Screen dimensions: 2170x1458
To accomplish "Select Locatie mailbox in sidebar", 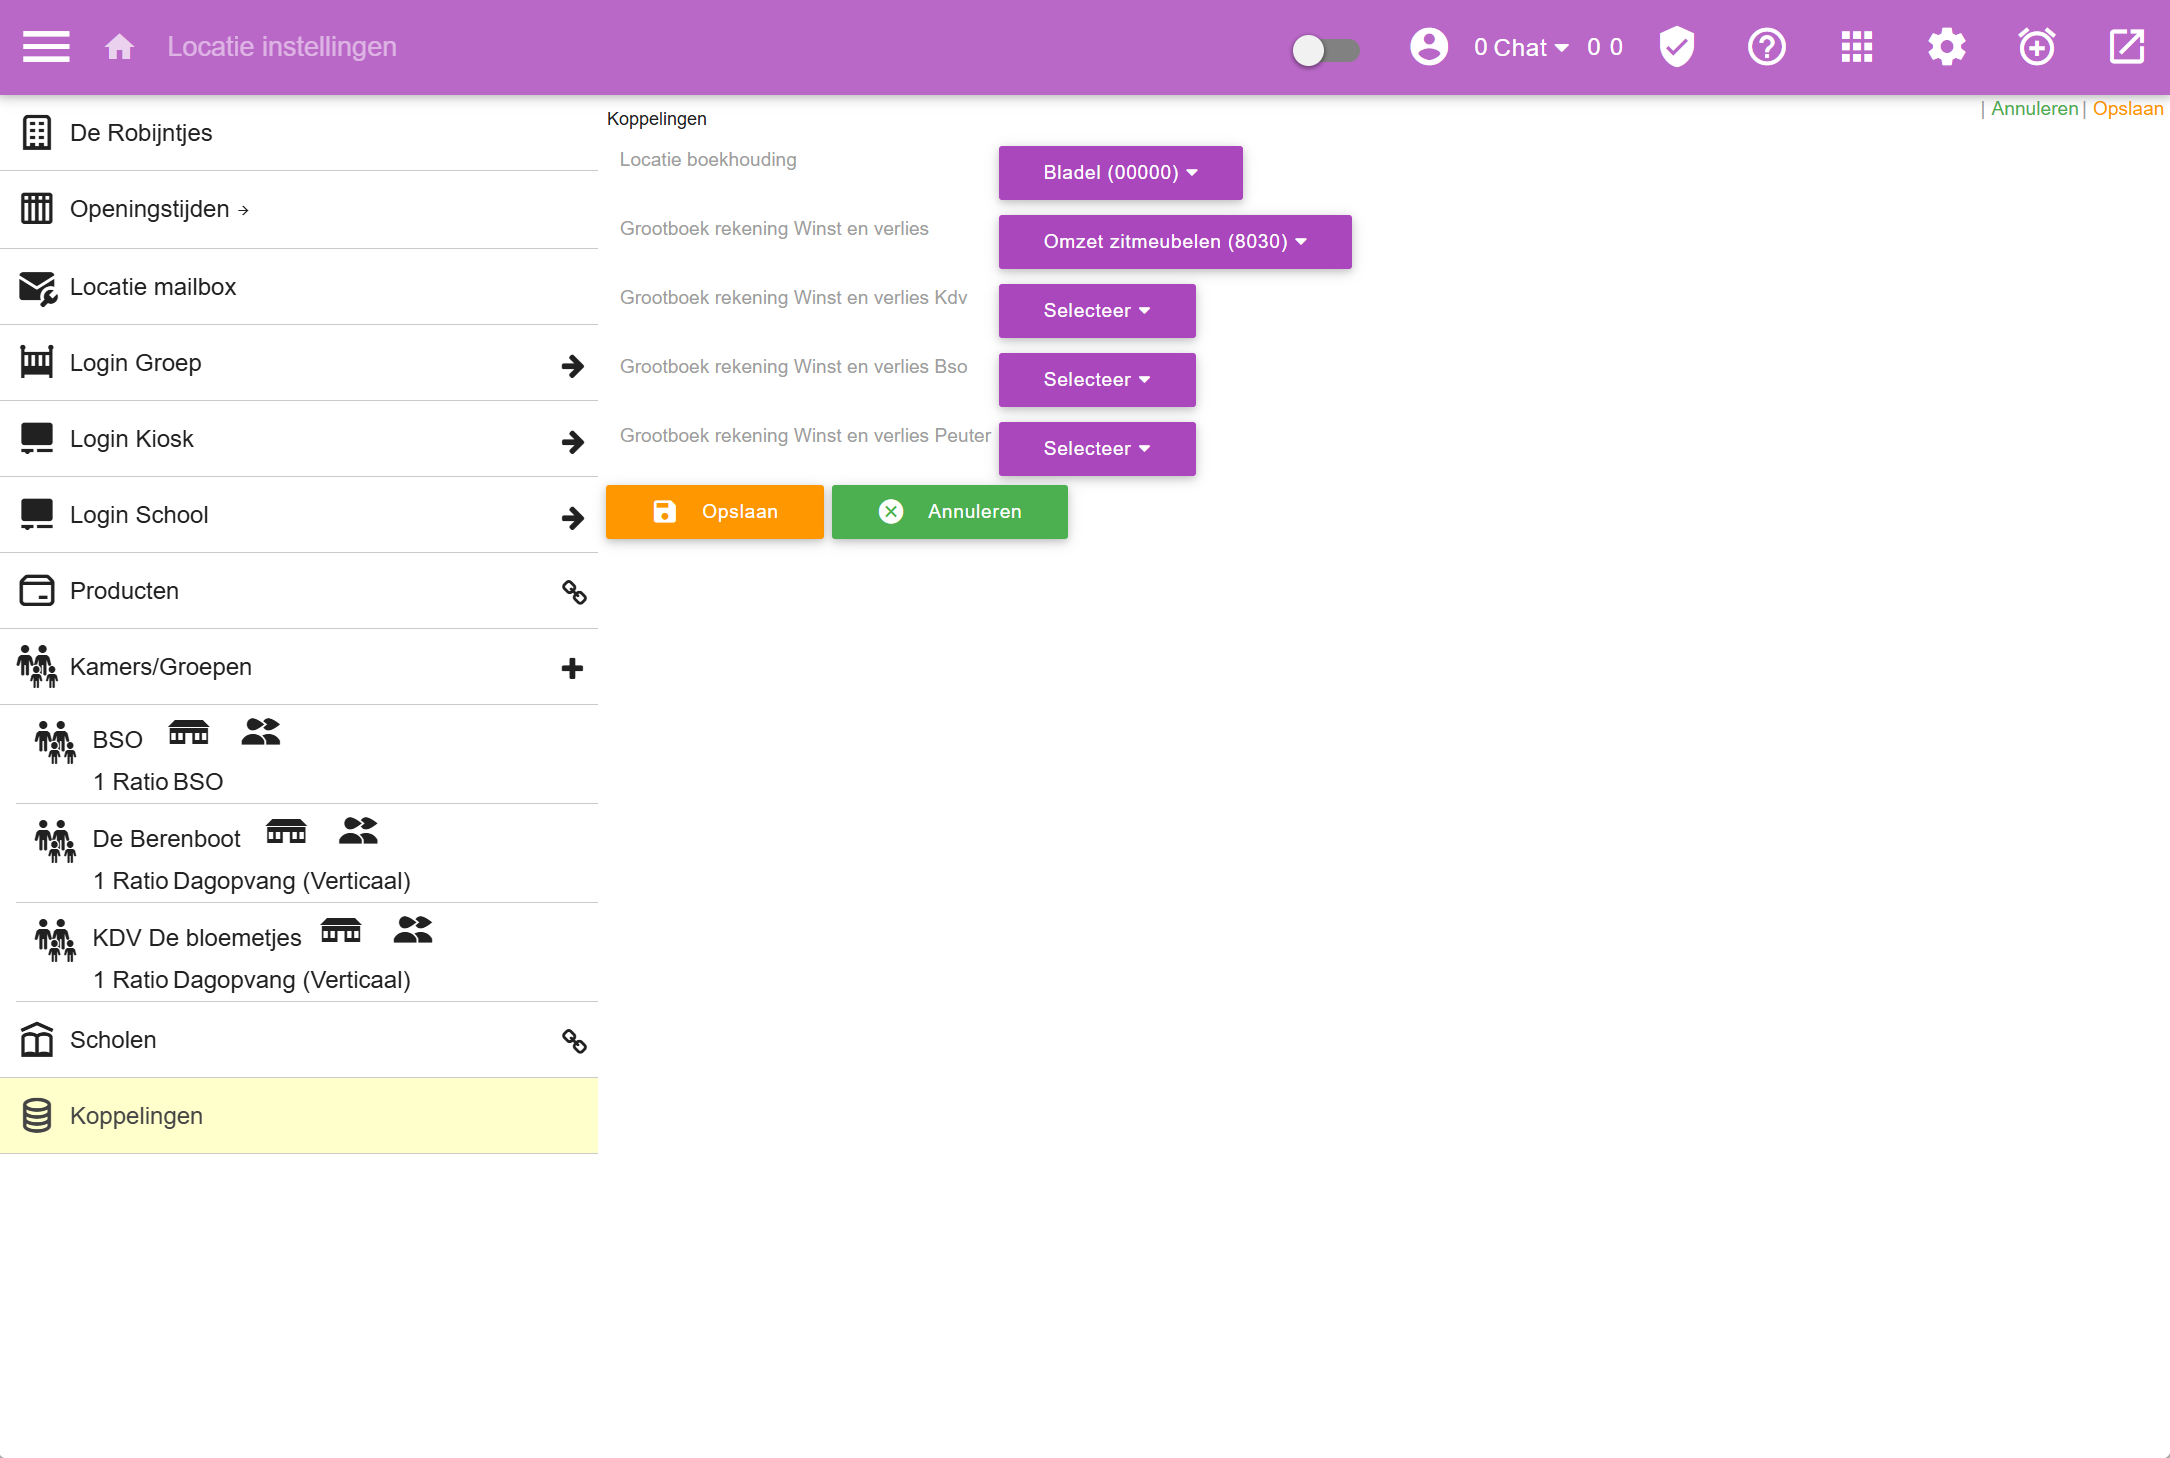I will pyautogui.click(x=153, y=287).
